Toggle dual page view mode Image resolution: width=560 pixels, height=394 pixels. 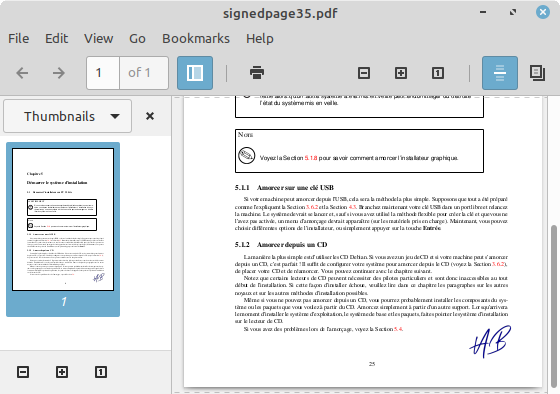point(537,73)
